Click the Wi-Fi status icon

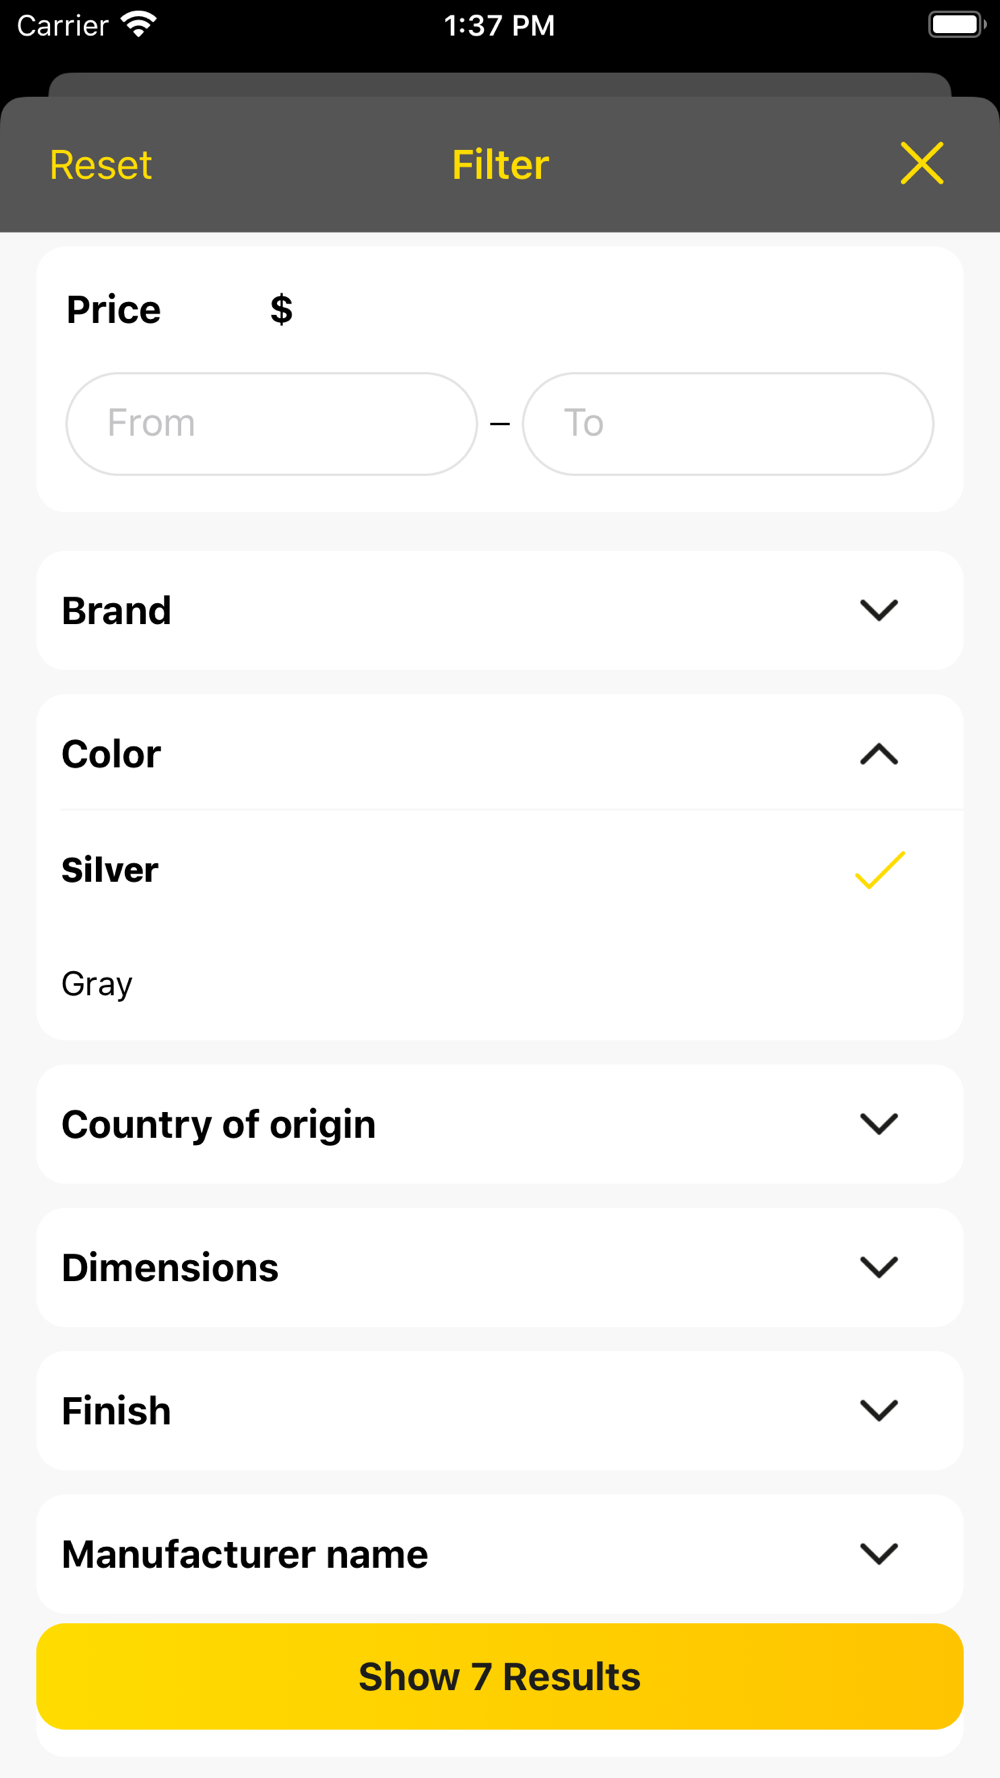coord(138,25)
